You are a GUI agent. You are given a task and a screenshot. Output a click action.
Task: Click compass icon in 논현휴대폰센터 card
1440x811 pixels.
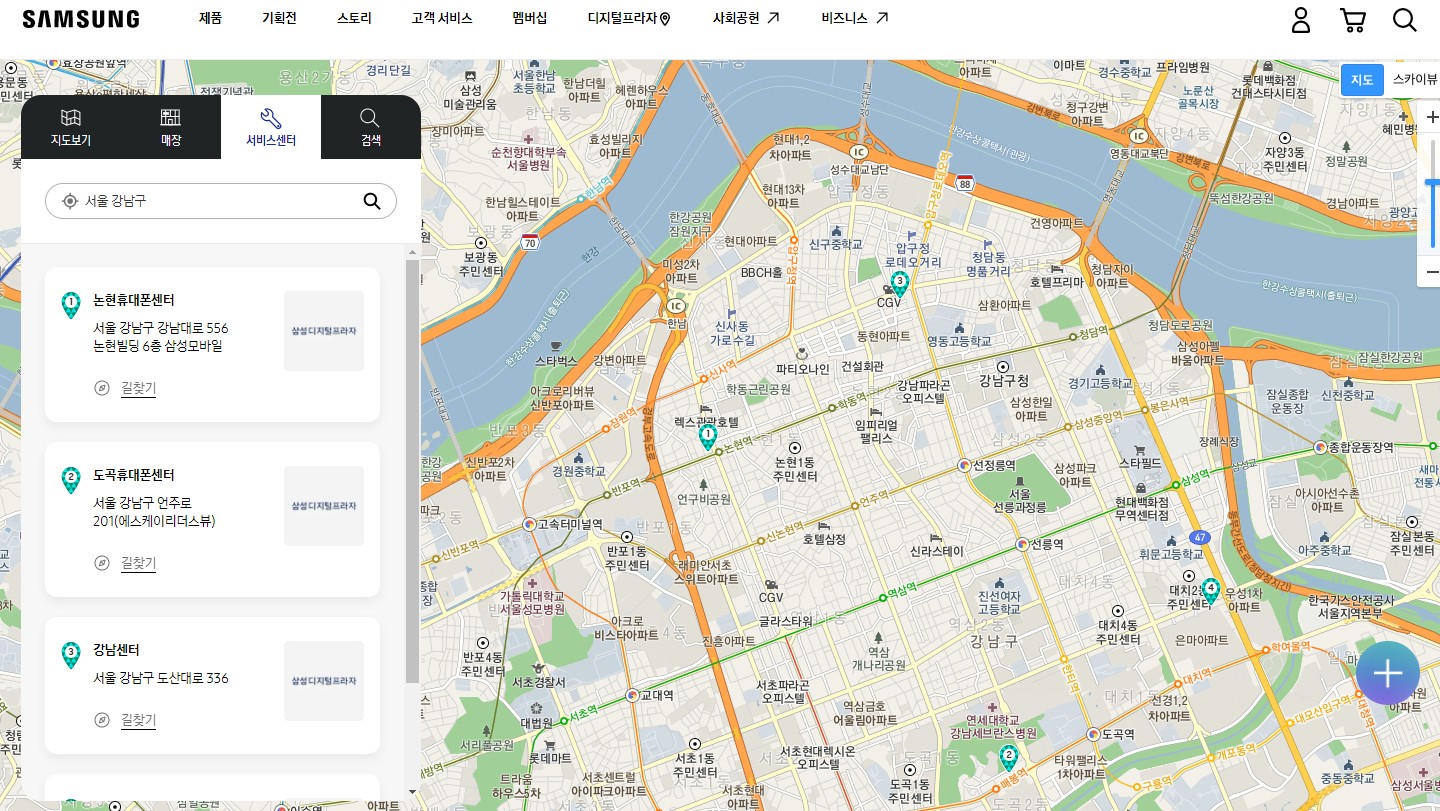point(101,388)
